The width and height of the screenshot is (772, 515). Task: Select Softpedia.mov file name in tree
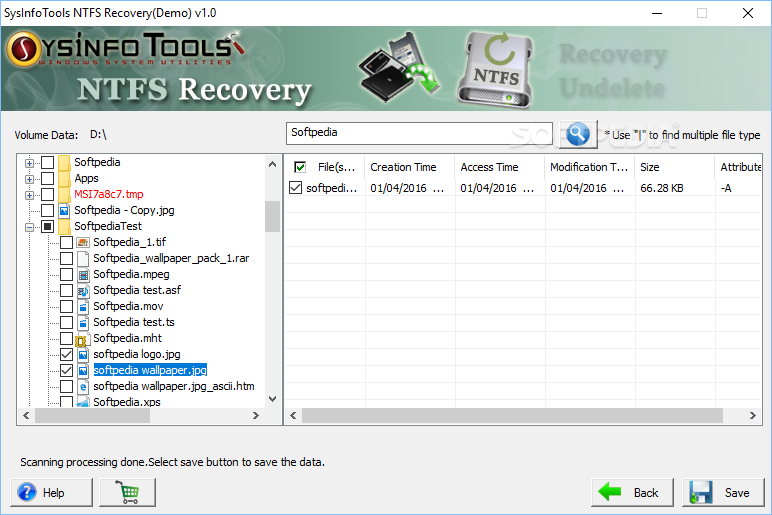point(128,306)
